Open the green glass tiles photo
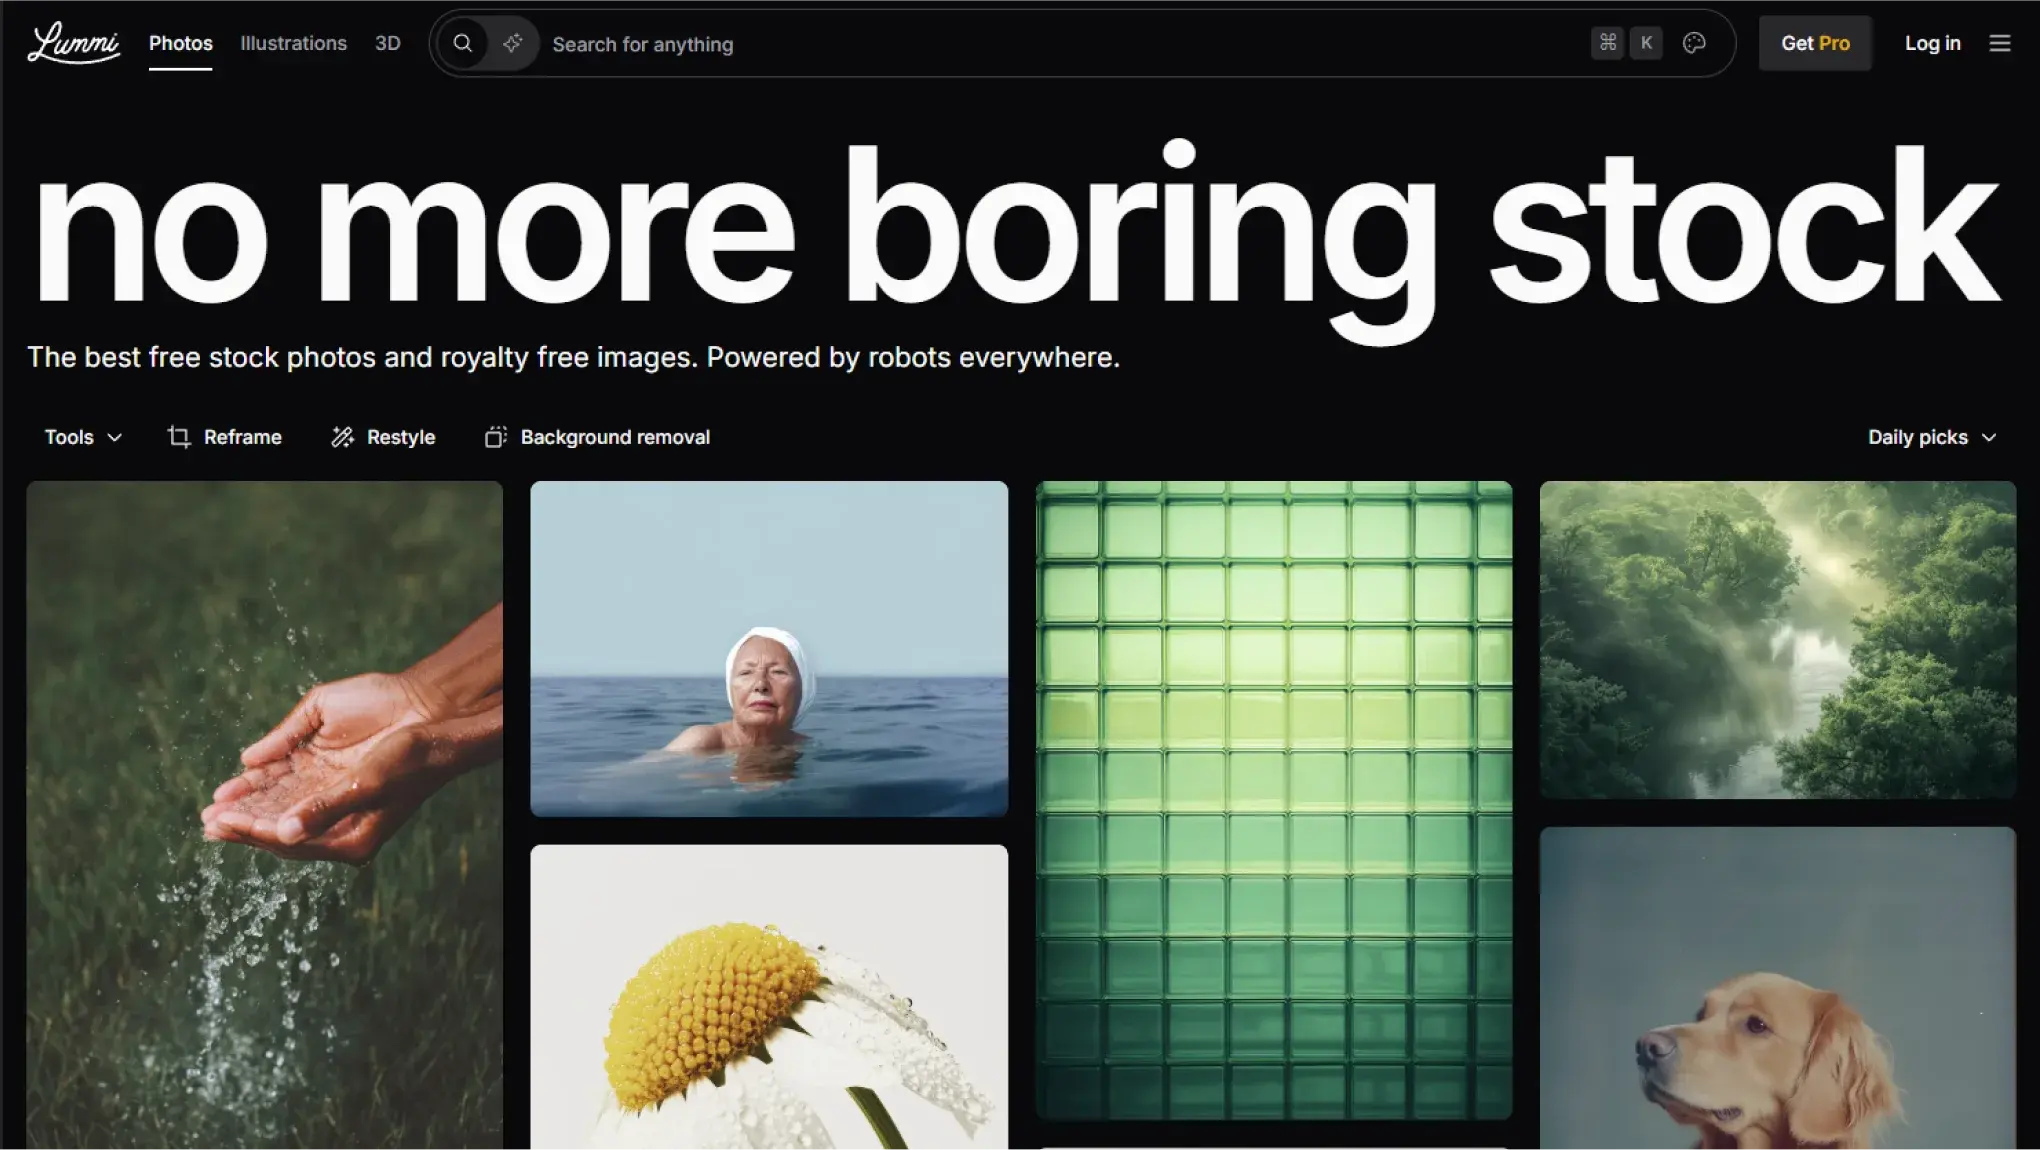This screenshot has height=1150, width=2040. coord(1273,800)
